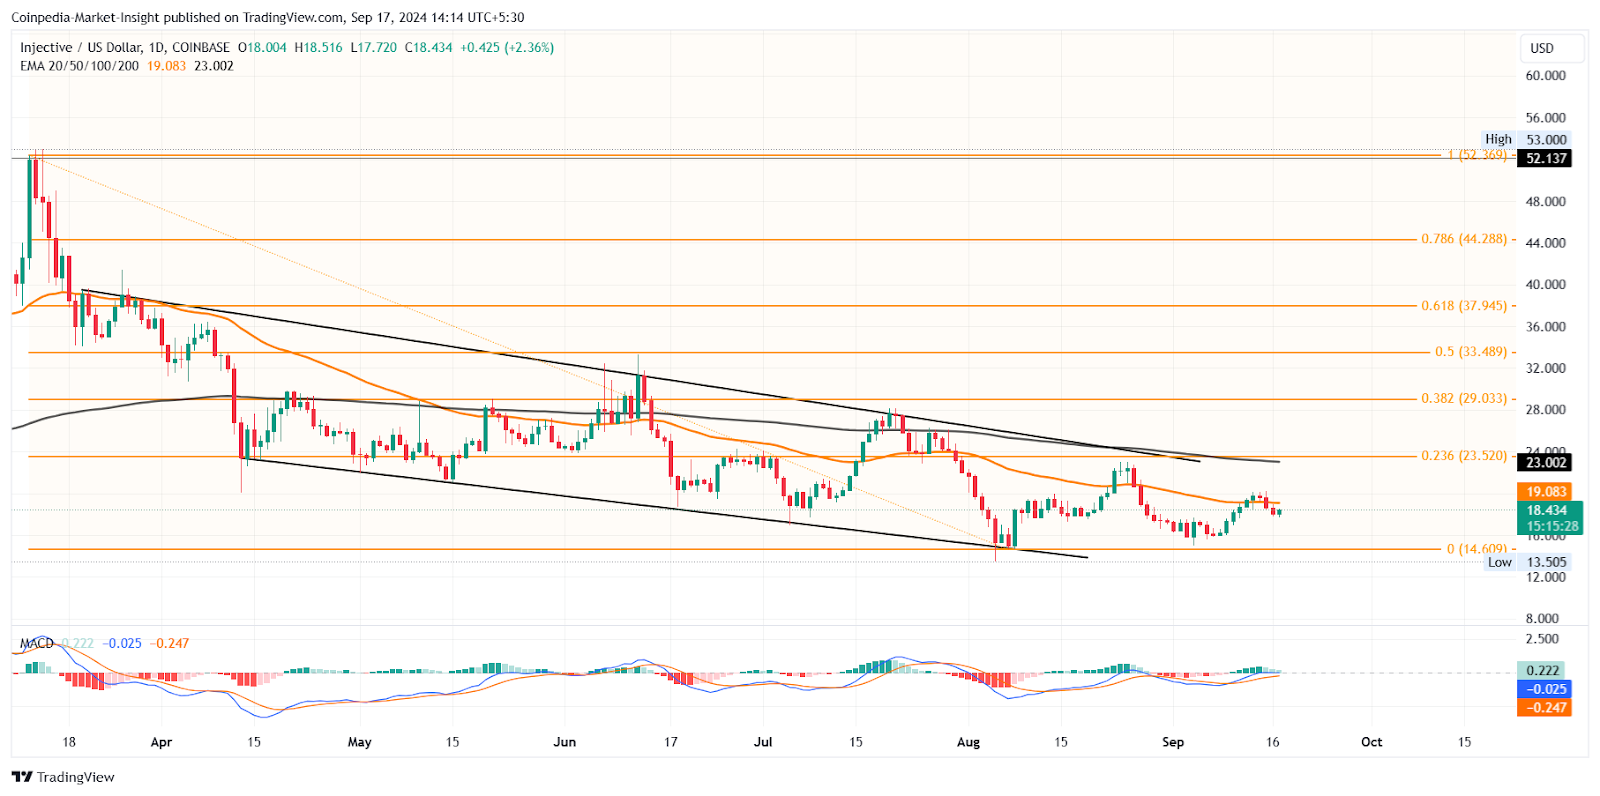
Task: Click the MACD 0.222 value tag
Action: click(x=1543, y=671)
